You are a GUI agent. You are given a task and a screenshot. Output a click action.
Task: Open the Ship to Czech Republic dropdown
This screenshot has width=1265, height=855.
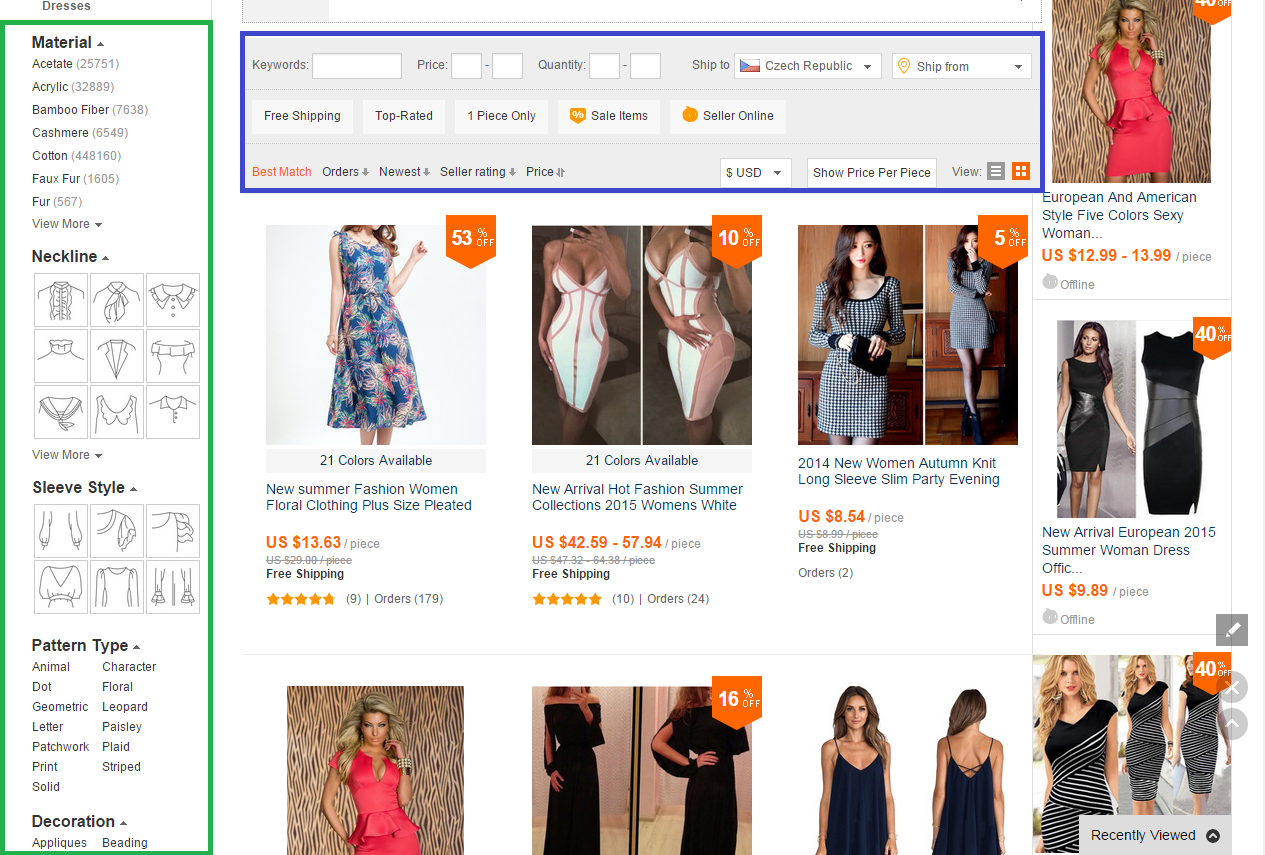(x=807, y=66)
